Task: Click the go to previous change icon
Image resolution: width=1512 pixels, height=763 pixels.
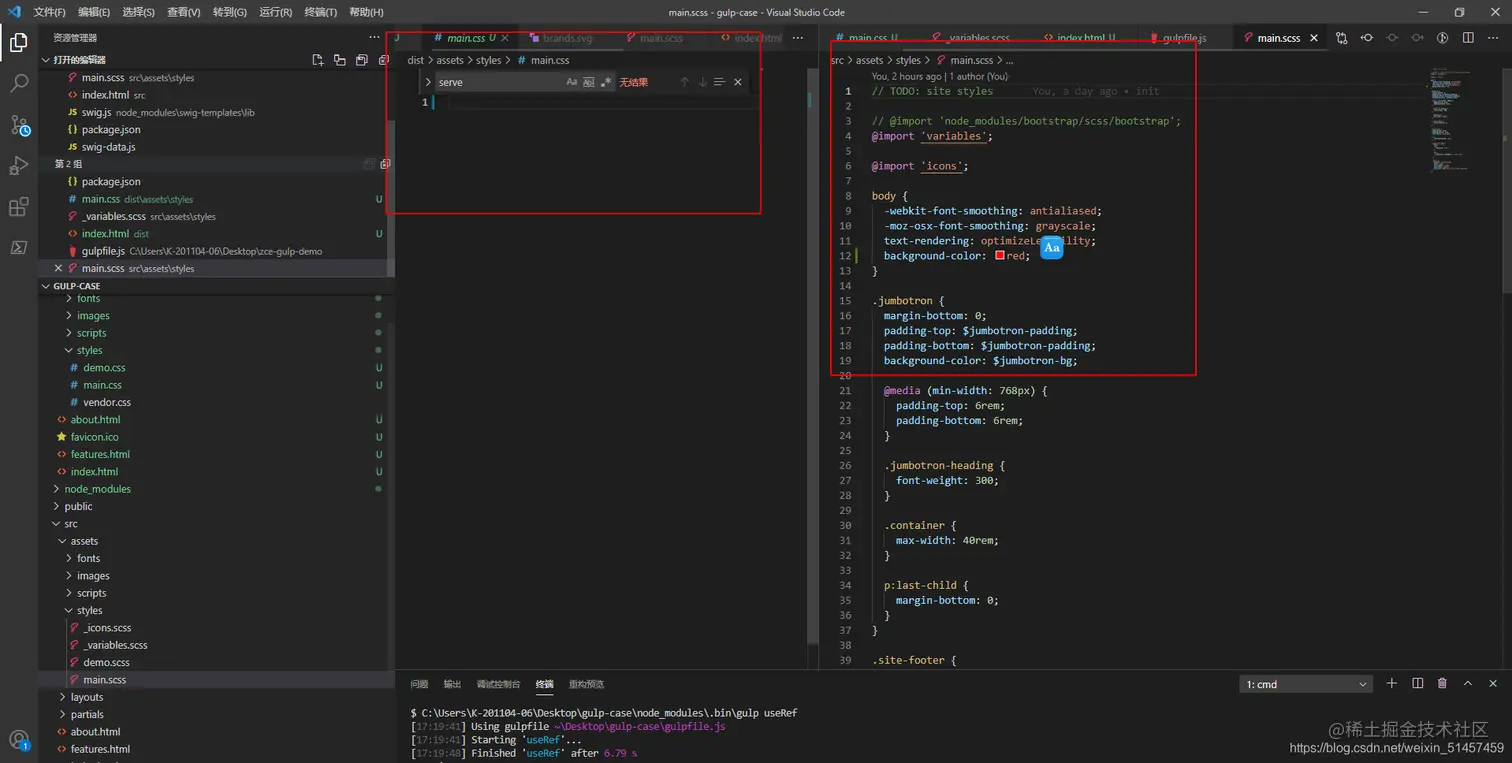Action: (x=1366, y=38)
